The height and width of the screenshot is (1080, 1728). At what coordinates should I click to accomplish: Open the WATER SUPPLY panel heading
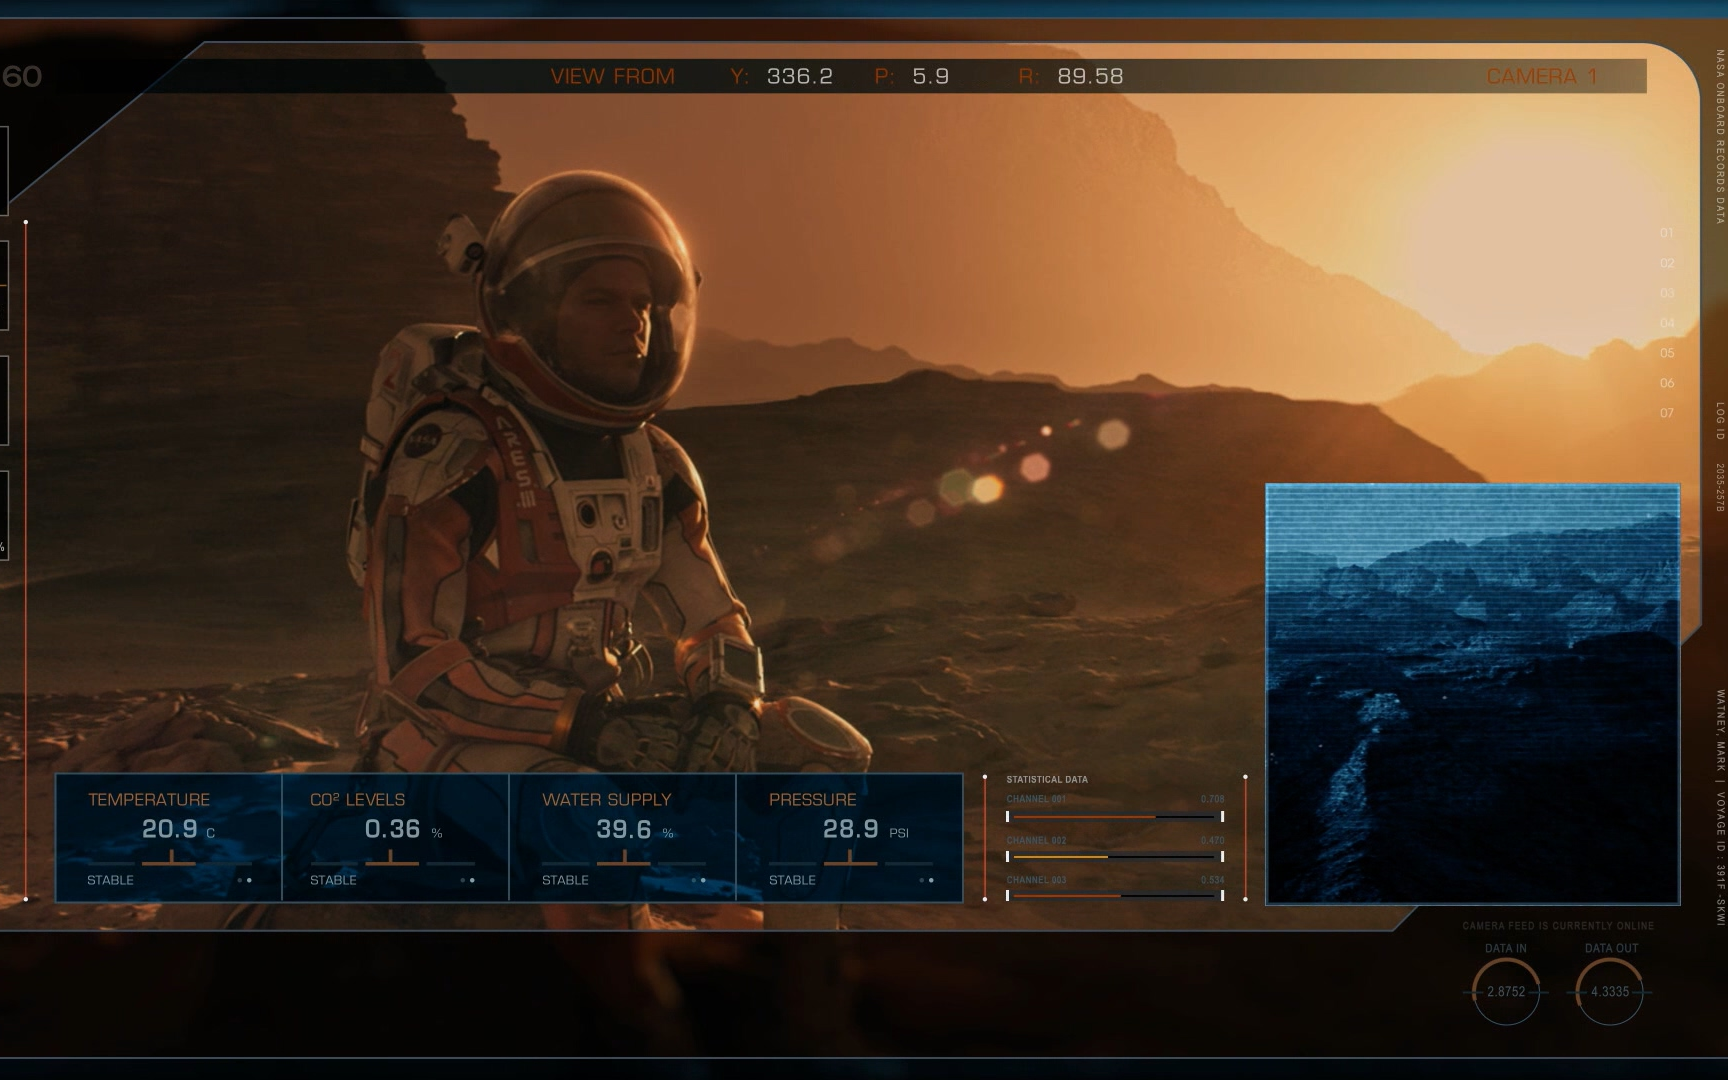(x=606, y=799)
